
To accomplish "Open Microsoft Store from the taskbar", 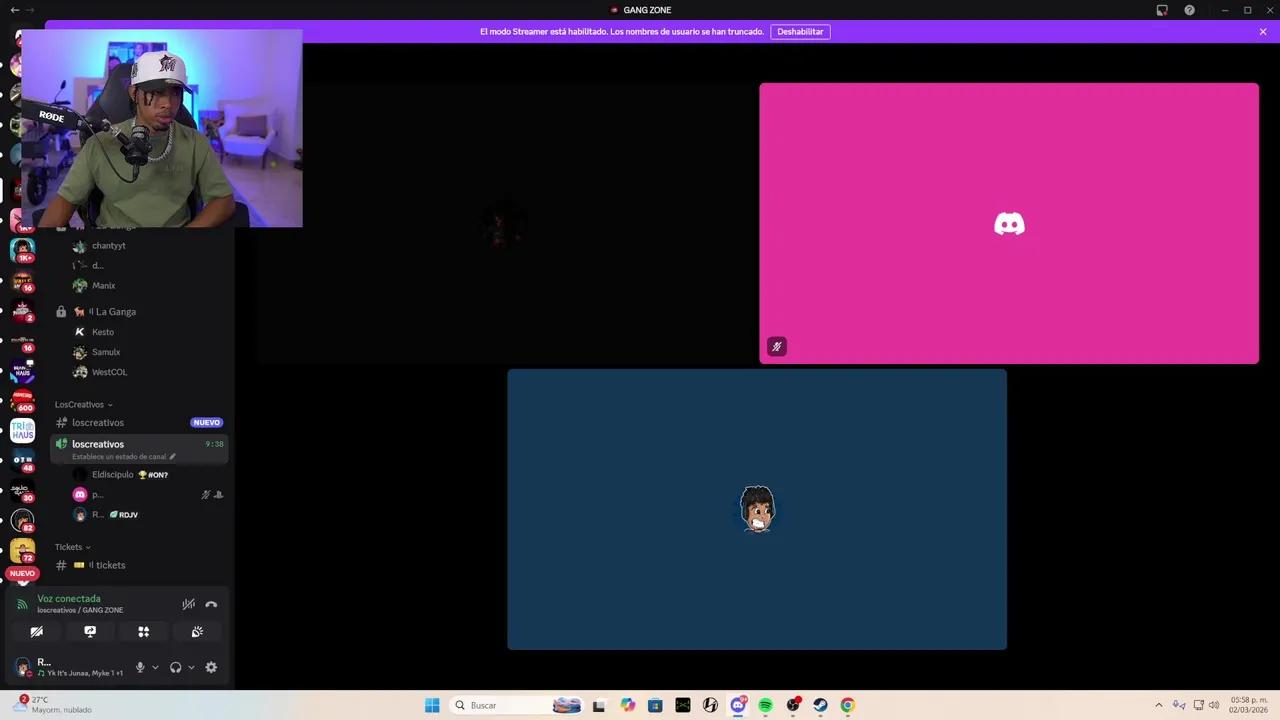I will 655,705.
